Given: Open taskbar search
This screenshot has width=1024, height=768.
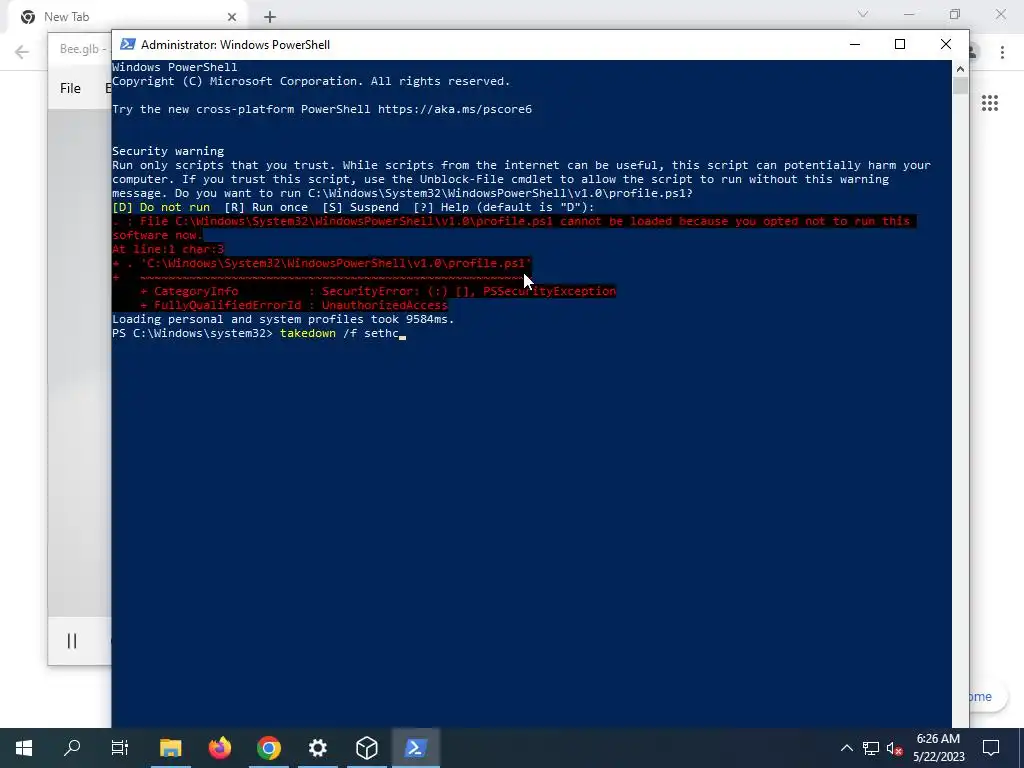Looking at the screenshot, I should 72,748.
